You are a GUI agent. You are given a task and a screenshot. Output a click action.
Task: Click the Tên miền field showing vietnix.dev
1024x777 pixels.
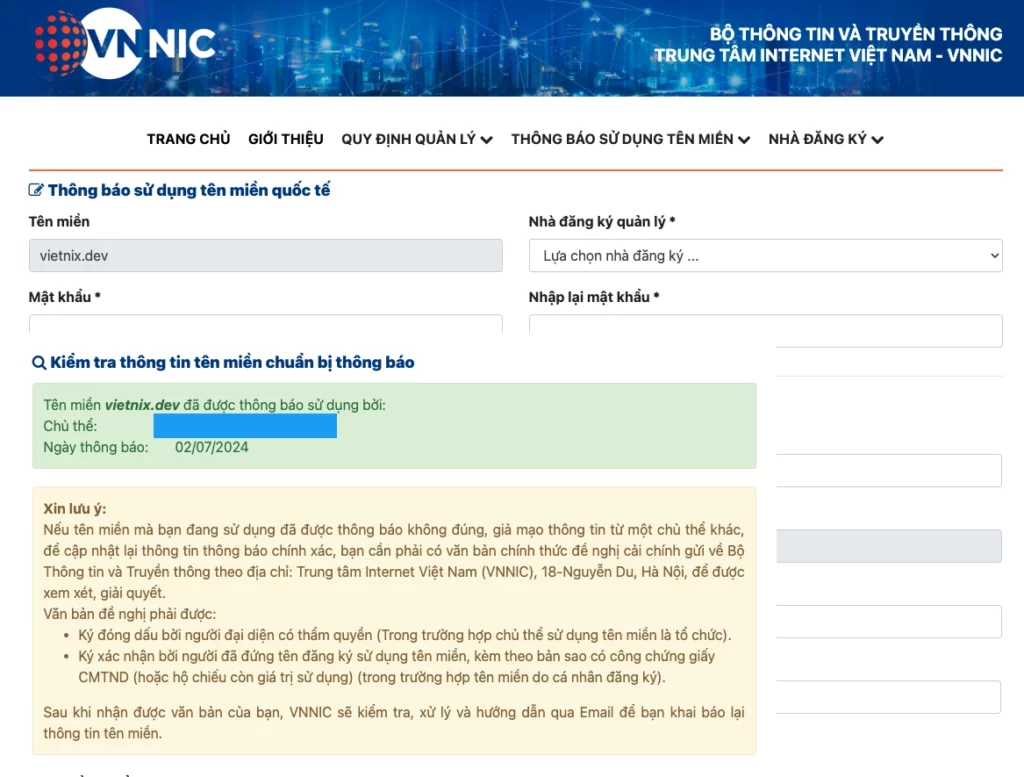(265, 256)
